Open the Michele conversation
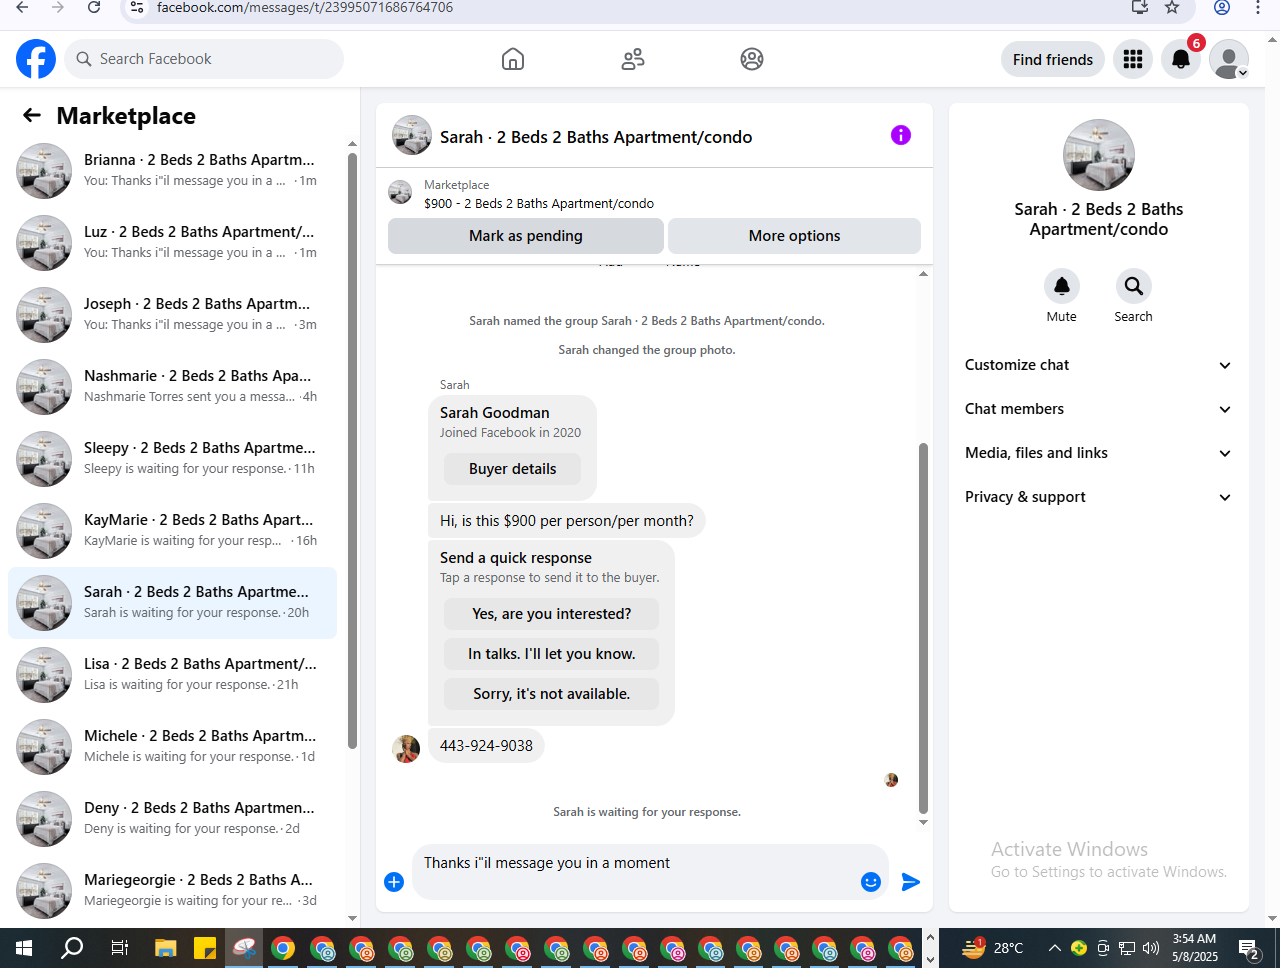1280x968 pixels. coord(172,747)
